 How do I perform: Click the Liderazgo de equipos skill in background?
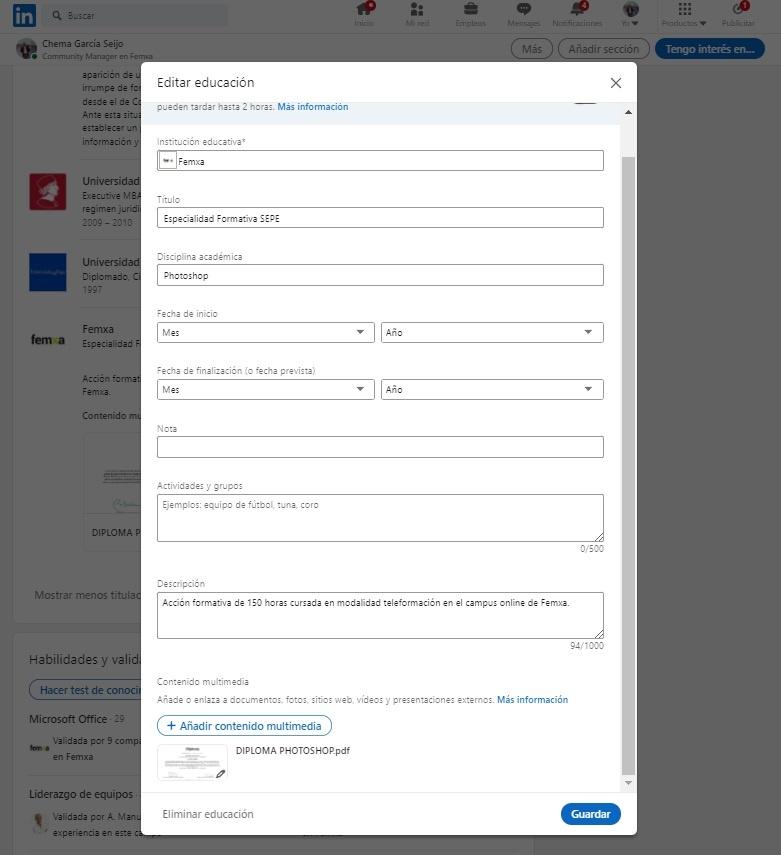[x=81, y=794]
